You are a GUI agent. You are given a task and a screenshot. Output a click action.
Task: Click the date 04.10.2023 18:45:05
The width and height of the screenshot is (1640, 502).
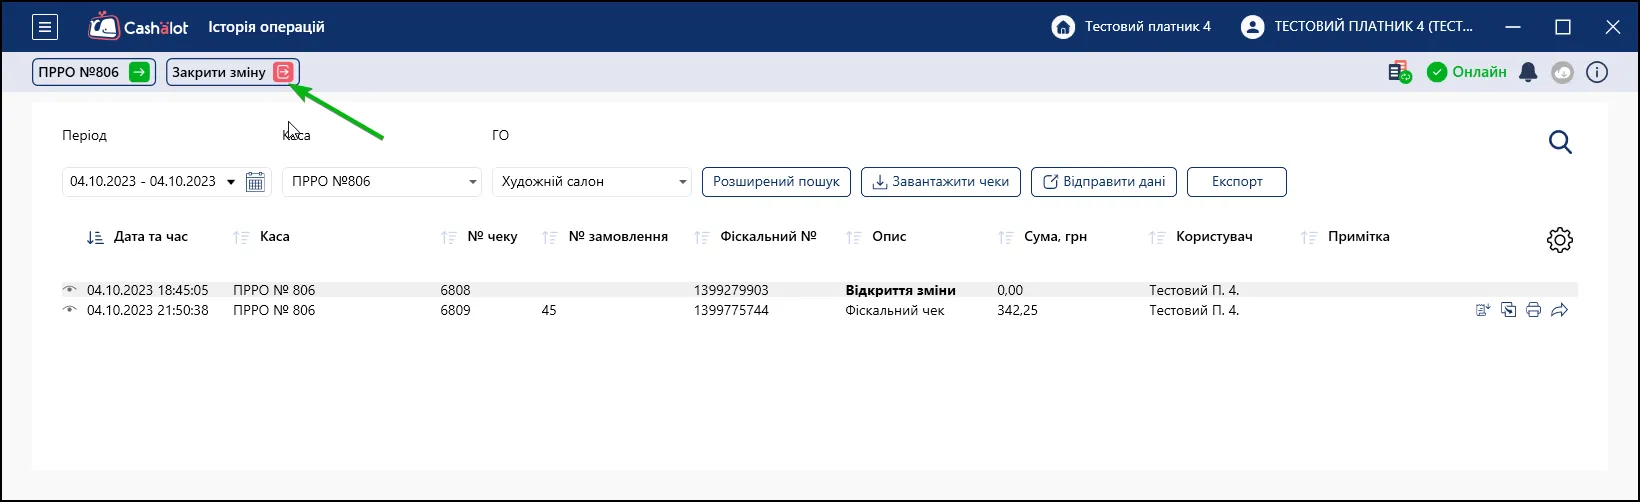[148, 290]
